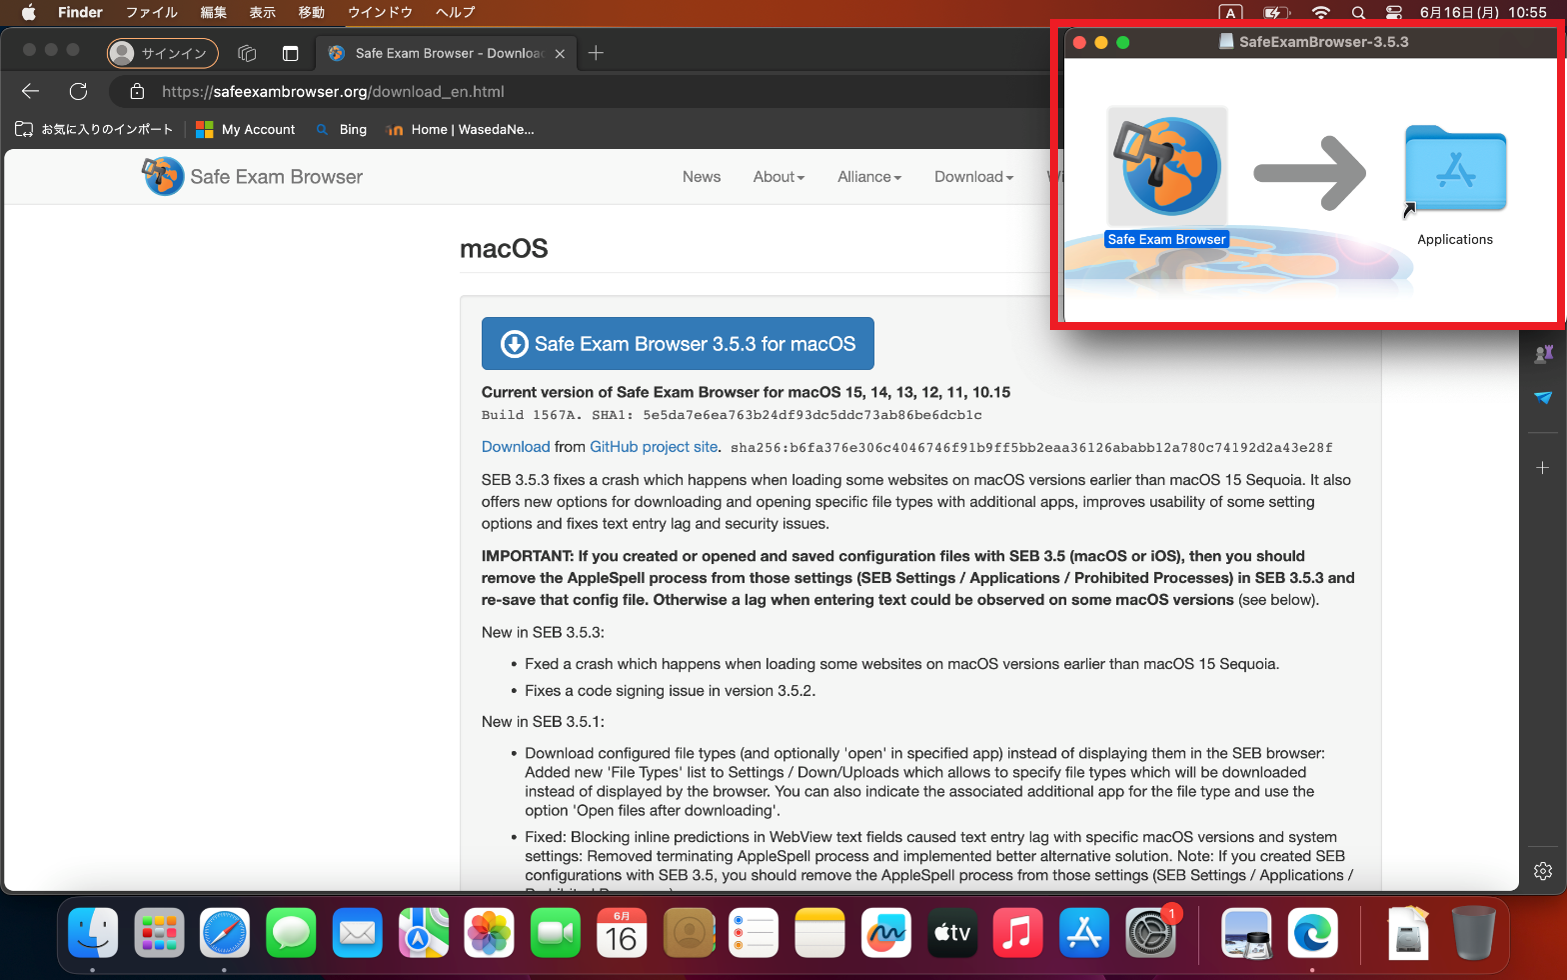This screenshot has height=980, width=1567.
Task: Open the Telegram-style paper plane sidebar icon
Action: click(1543, 398)
